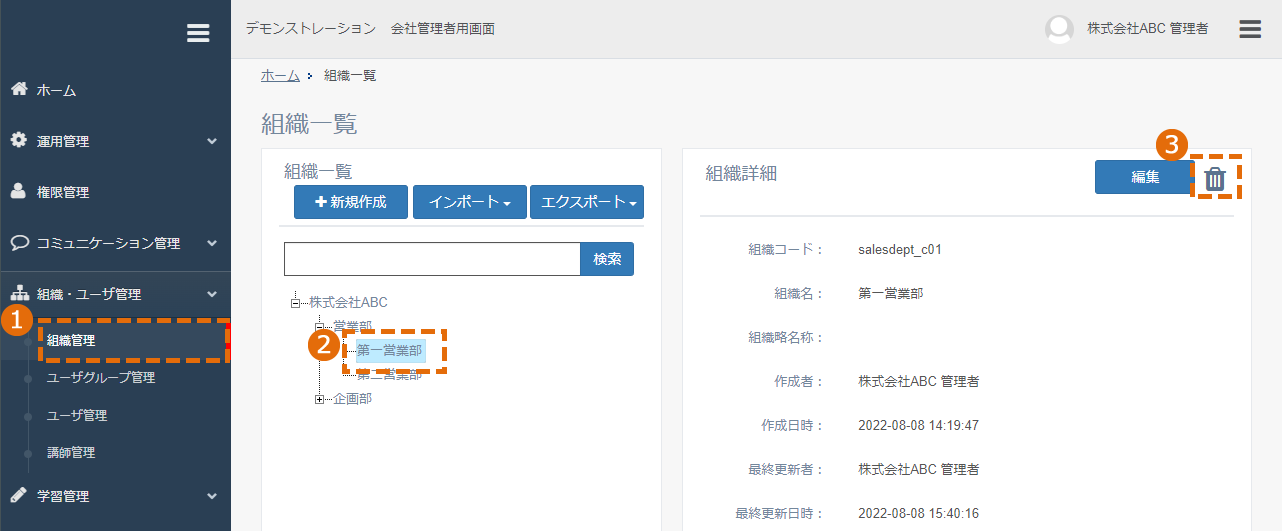1282x531 pixels.
Task: Click 2022-08-08 14:19:47 creation date
Action: pyautogui.click(x=918, y=426)
